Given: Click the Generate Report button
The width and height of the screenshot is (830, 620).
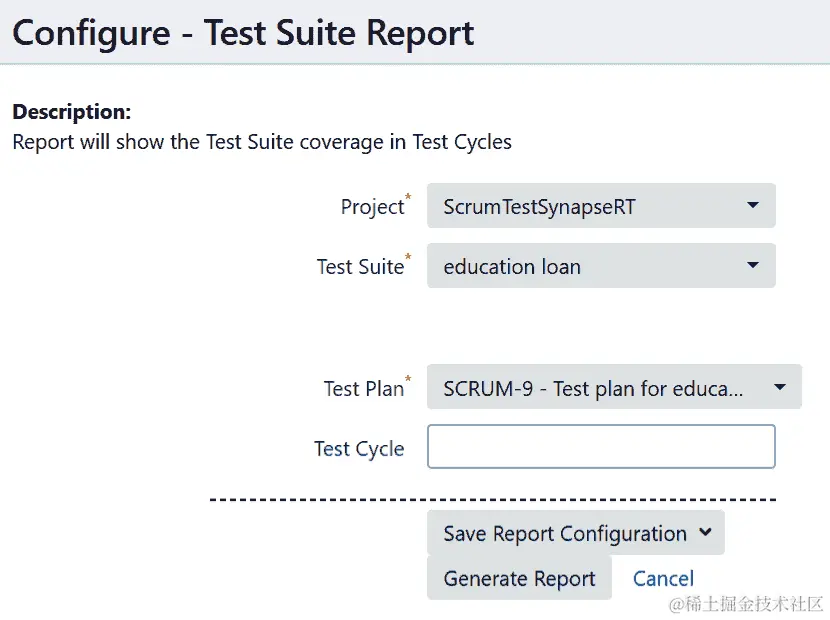Looking at the screenshot, I should pyautogui.click(x=519, y=579).
